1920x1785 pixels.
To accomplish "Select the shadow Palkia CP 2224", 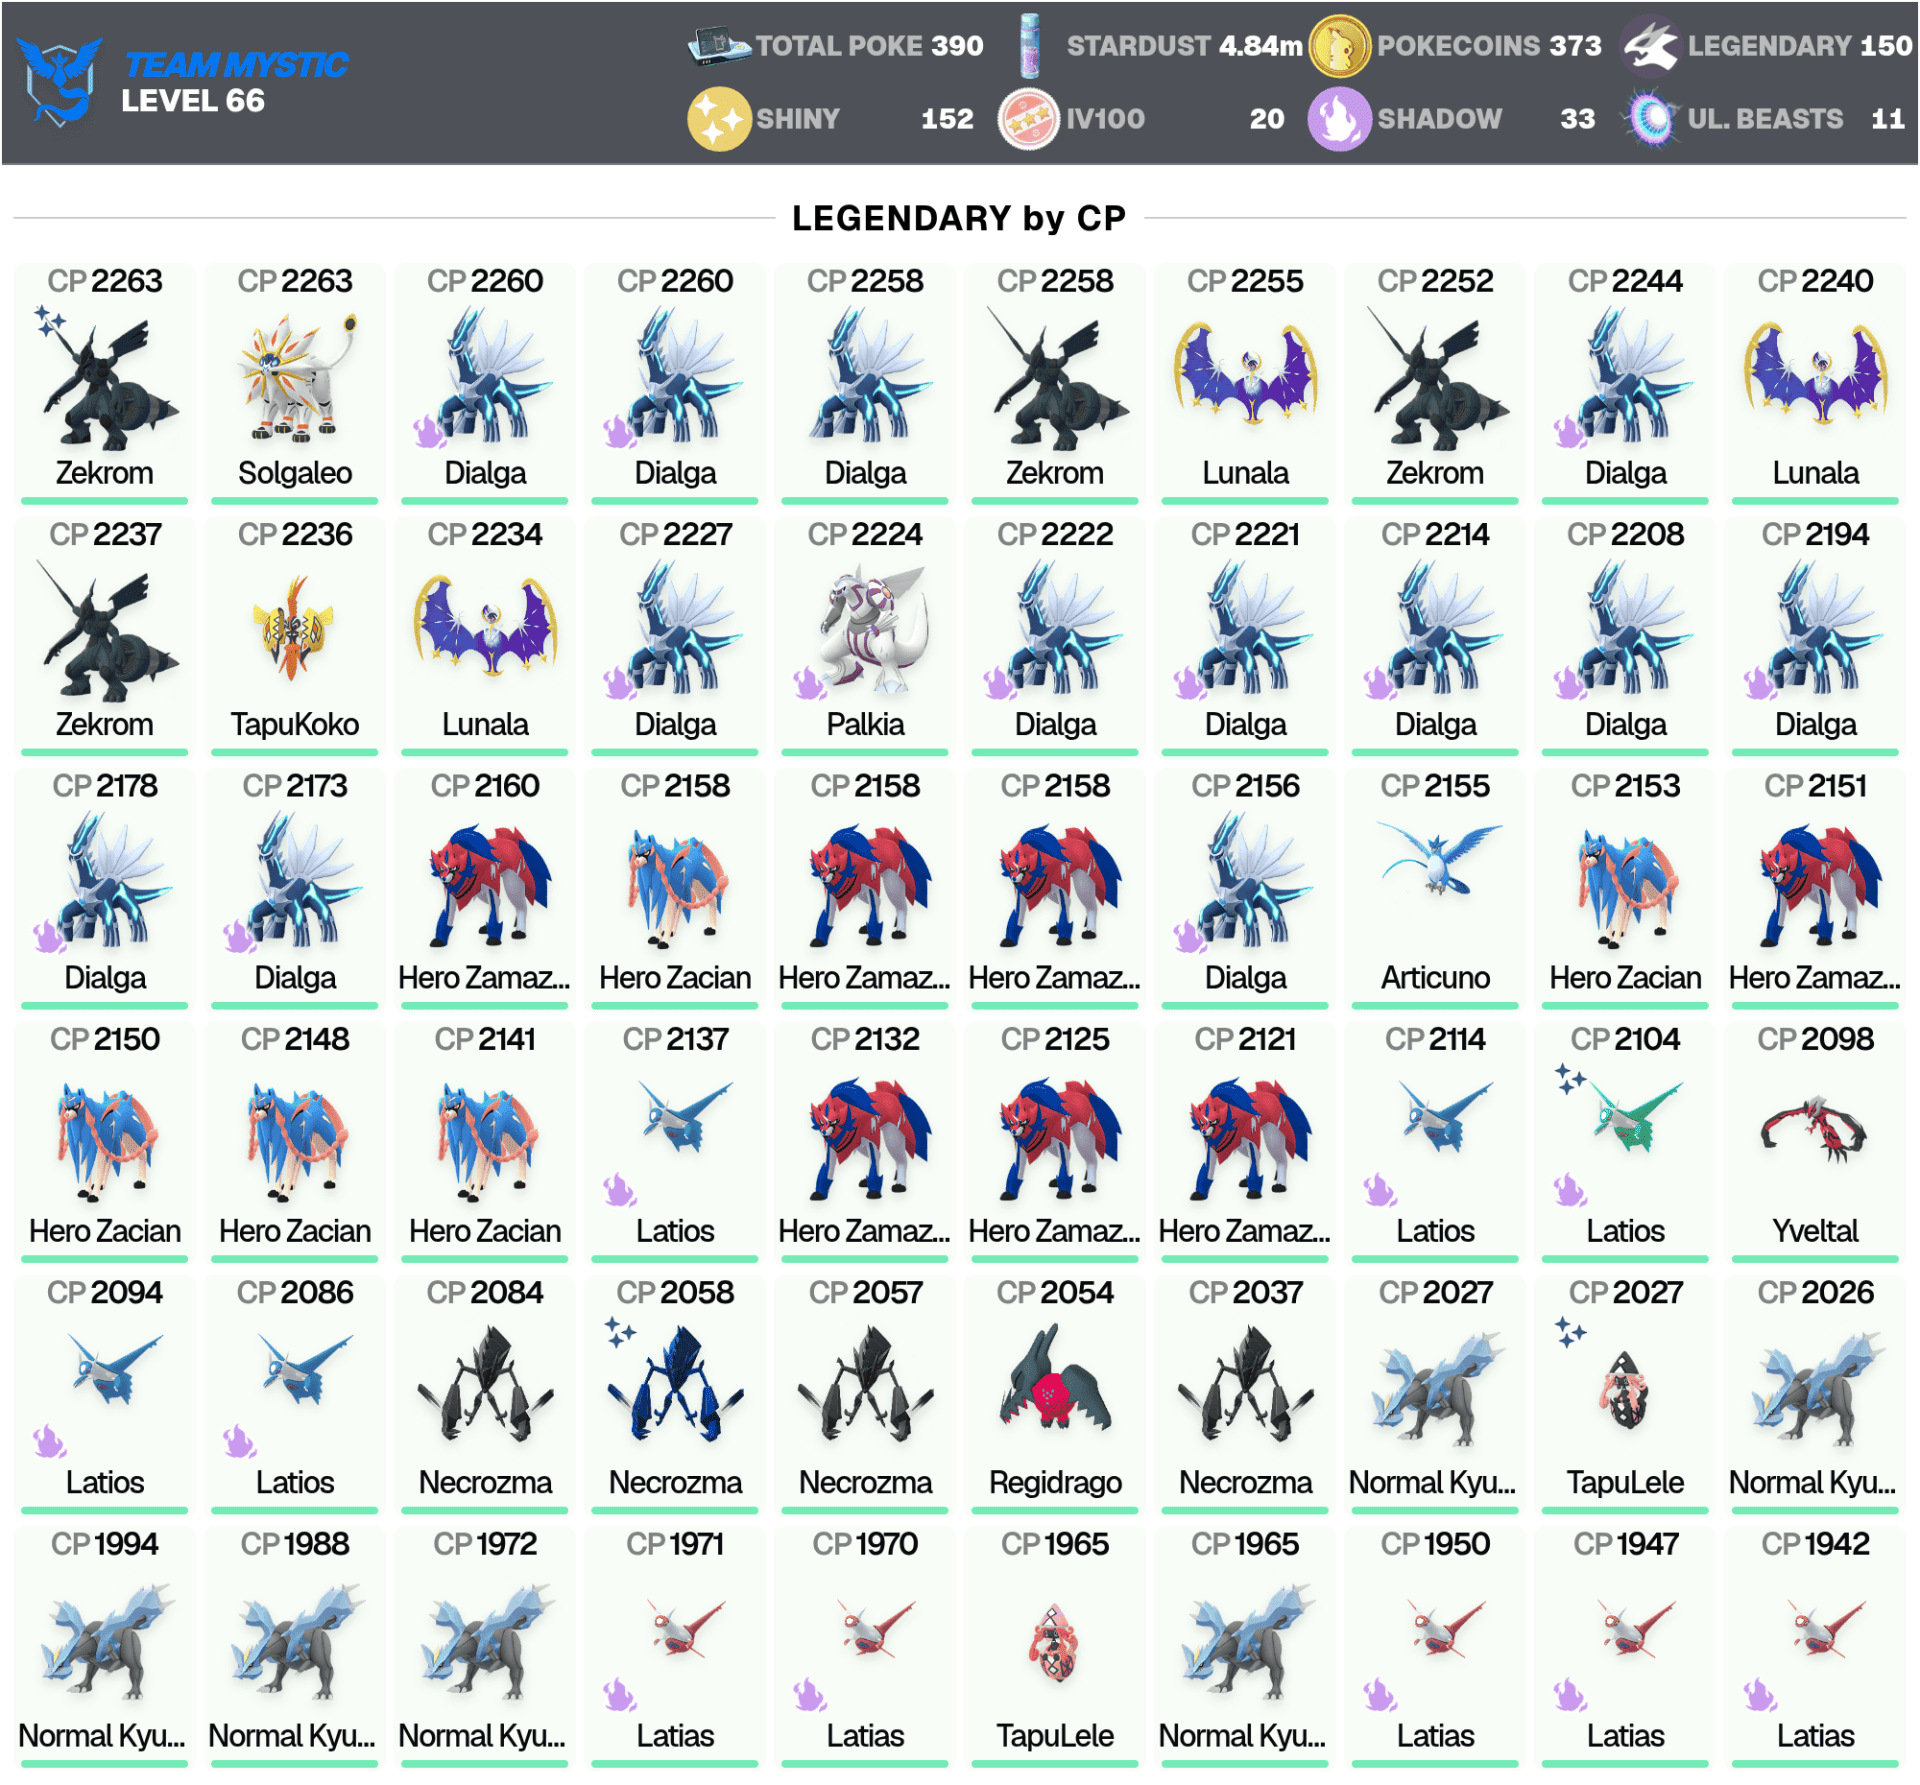I will pos(865,635).
